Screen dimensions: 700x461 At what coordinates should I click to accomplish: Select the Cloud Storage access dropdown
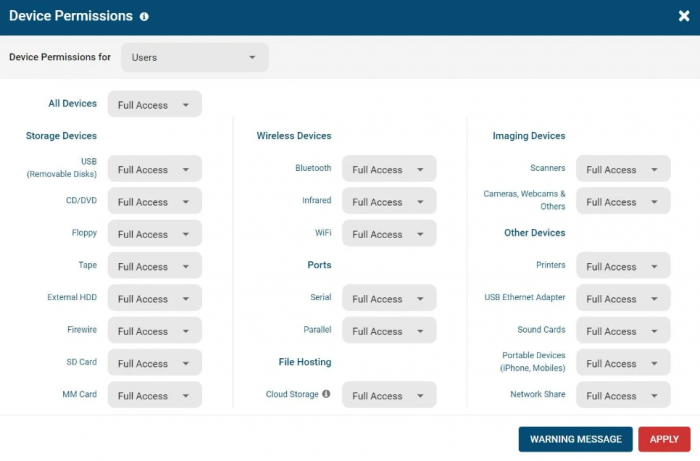389,395
